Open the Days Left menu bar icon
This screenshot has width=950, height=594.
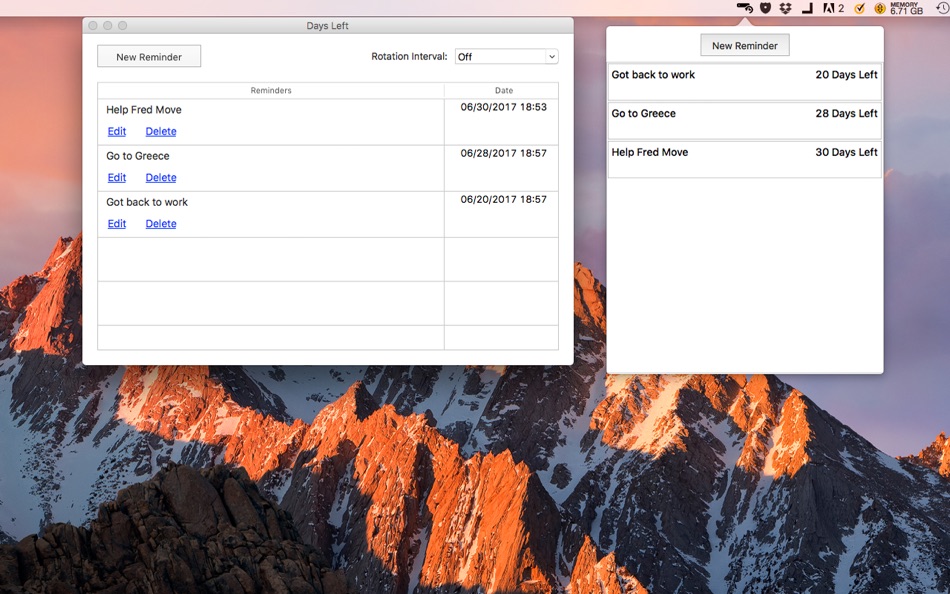pyautogui.click(x=745, y=8)
